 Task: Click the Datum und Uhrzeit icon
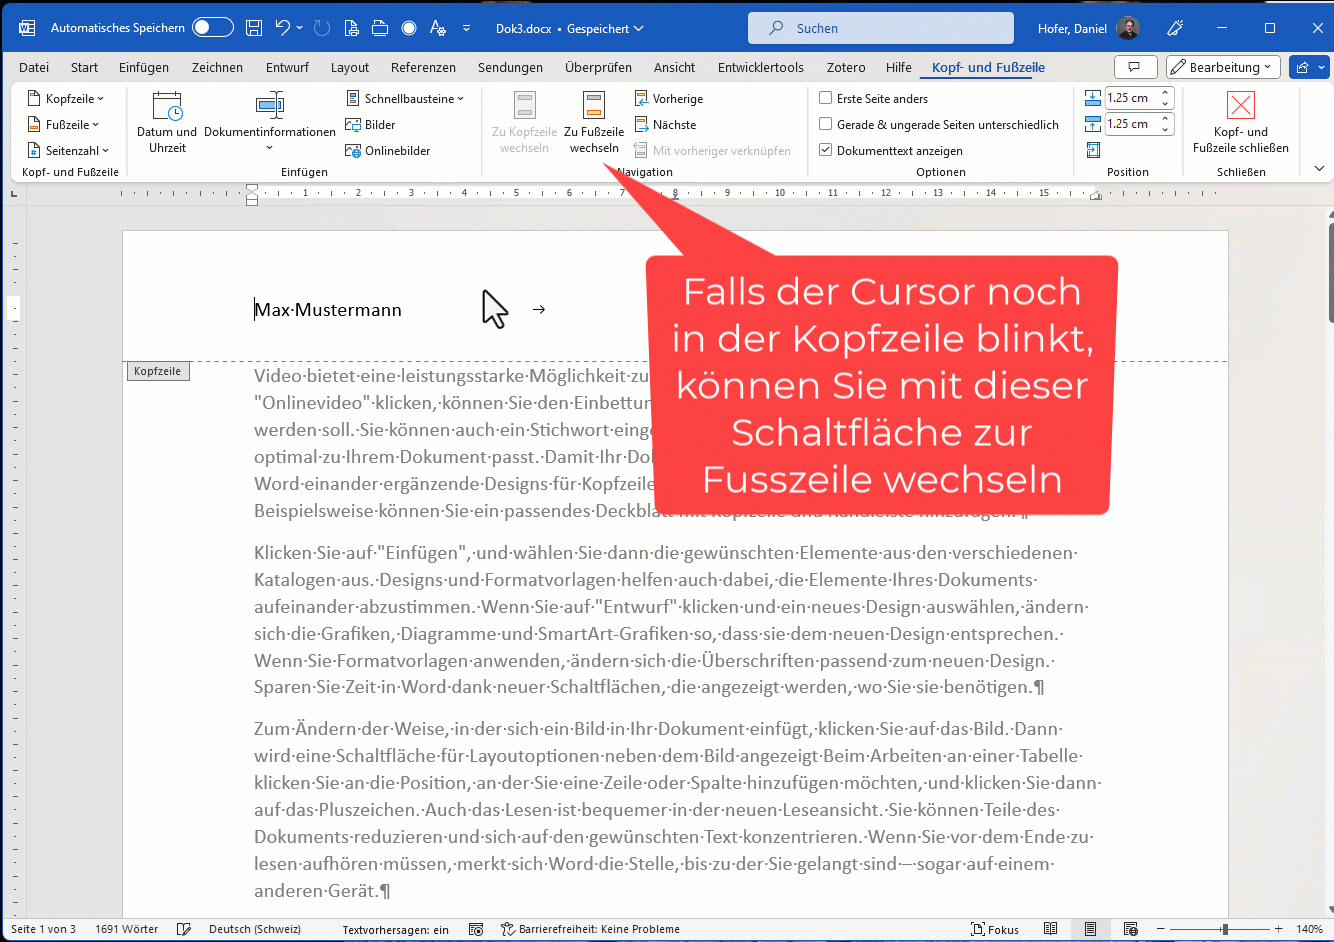tap(167, 107)
